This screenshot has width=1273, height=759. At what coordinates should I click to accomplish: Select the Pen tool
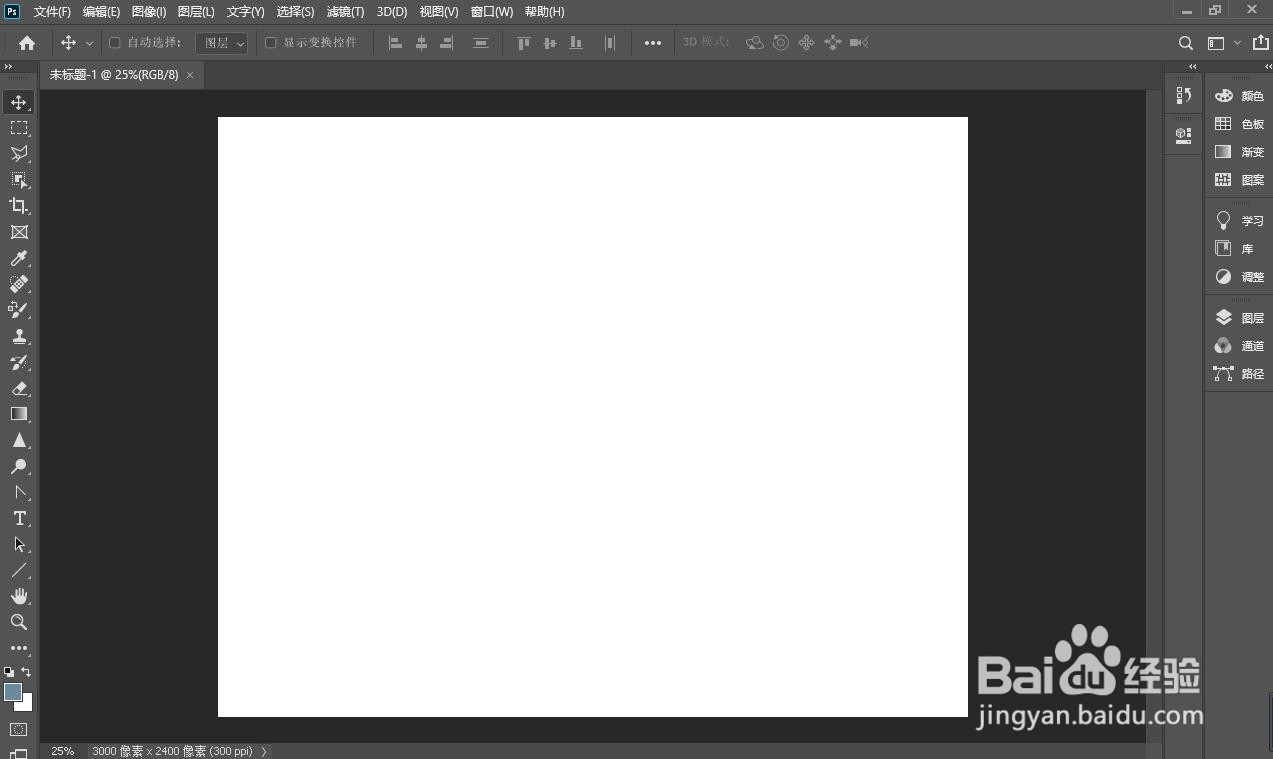tap(19, 492)
